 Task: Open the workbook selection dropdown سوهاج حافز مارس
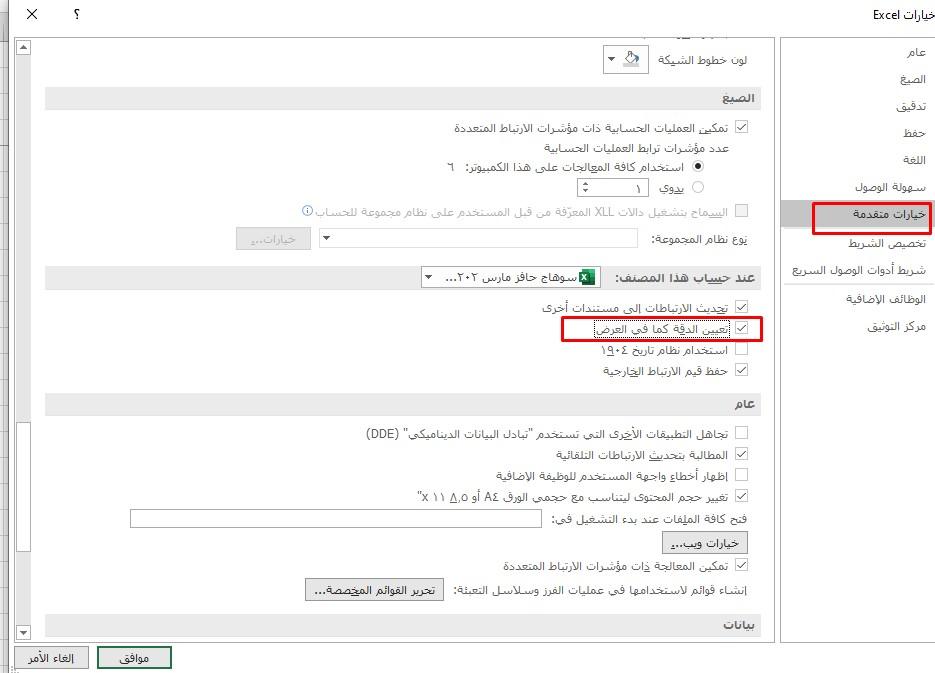coord(510,277)
